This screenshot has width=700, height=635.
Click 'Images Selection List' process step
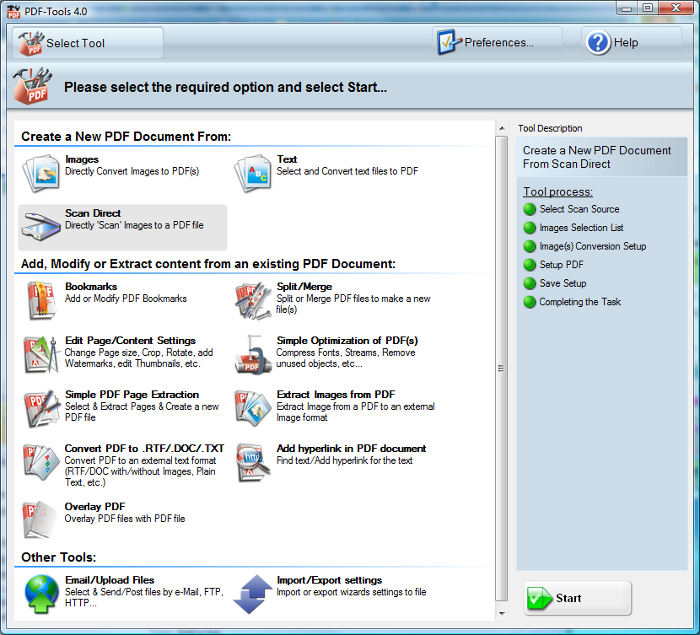[581, 228]
